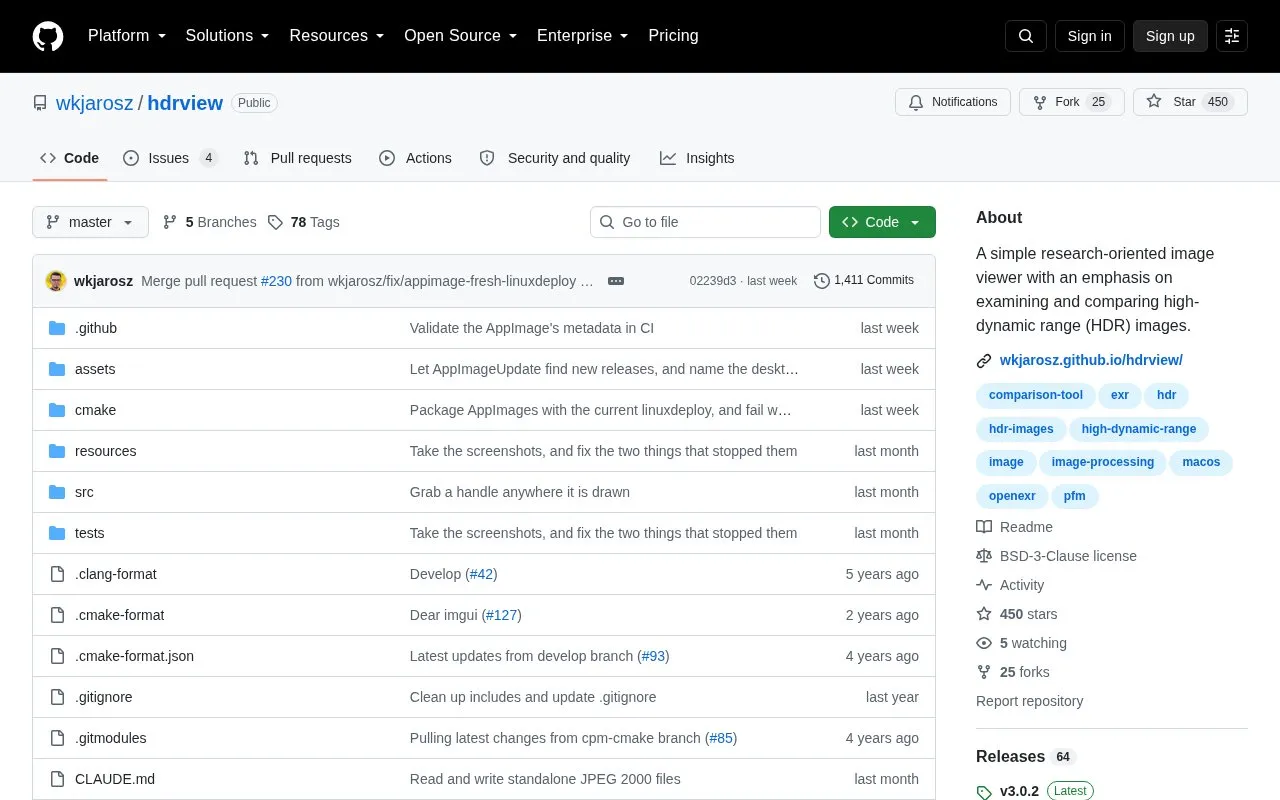1280x800 pixels.
Task: Click the link icon beside website URL
Action: tap(984, 360)
